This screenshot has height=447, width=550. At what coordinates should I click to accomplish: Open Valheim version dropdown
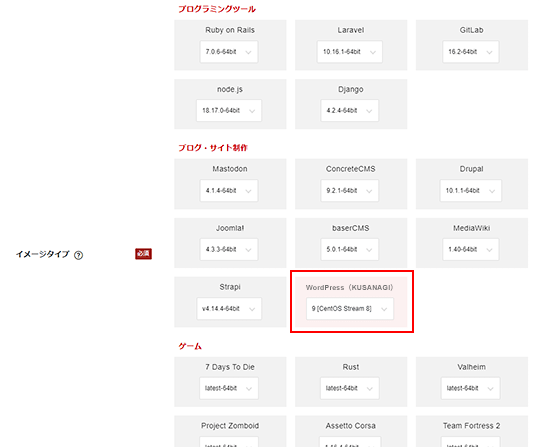pyautogui.click(x=470, y=388)
